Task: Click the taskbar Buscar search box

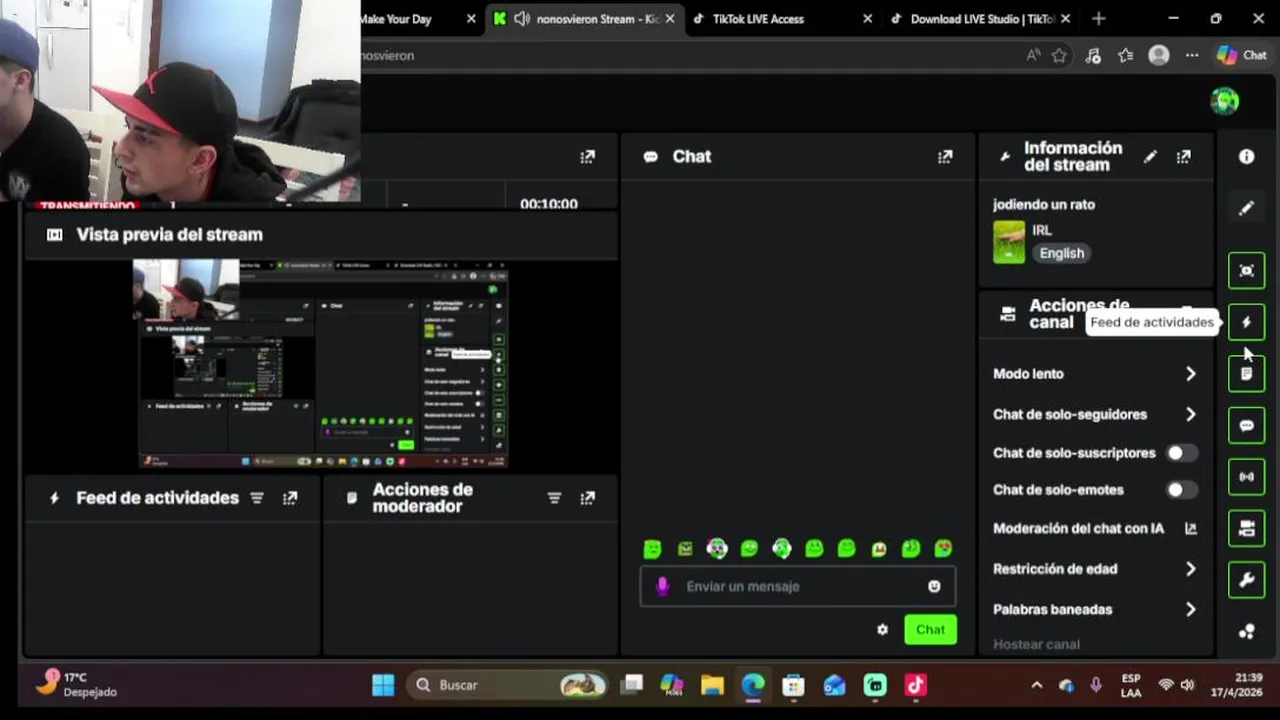Action: coord(506,685)
